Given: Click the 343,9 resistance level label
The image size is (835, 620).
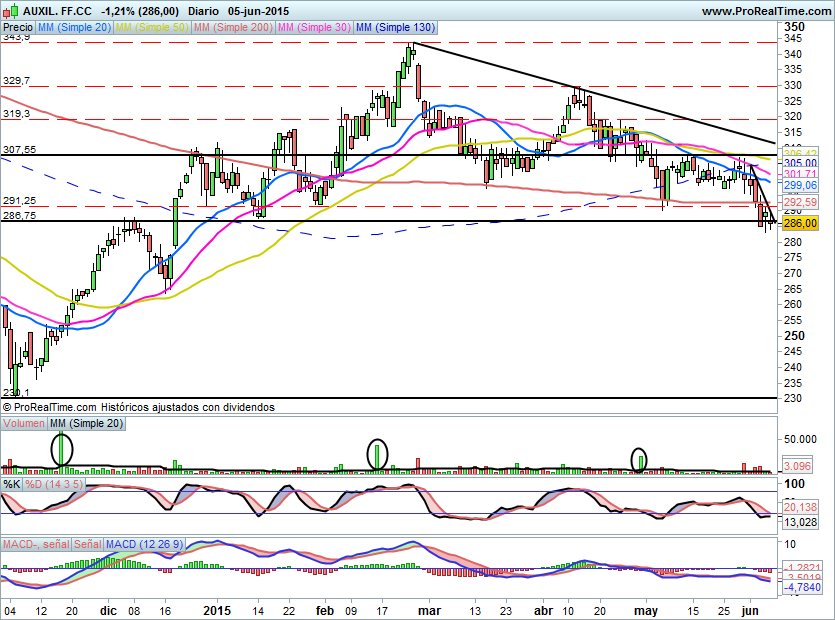Looking at the screenshot, I should [15, 37].
